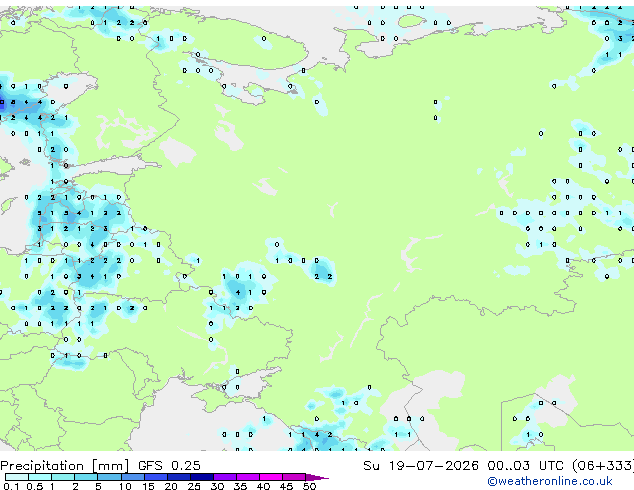Click the '50' legend scale label
Screen dimensions: 634x490
pyautogui.click(x=309, y=486)
